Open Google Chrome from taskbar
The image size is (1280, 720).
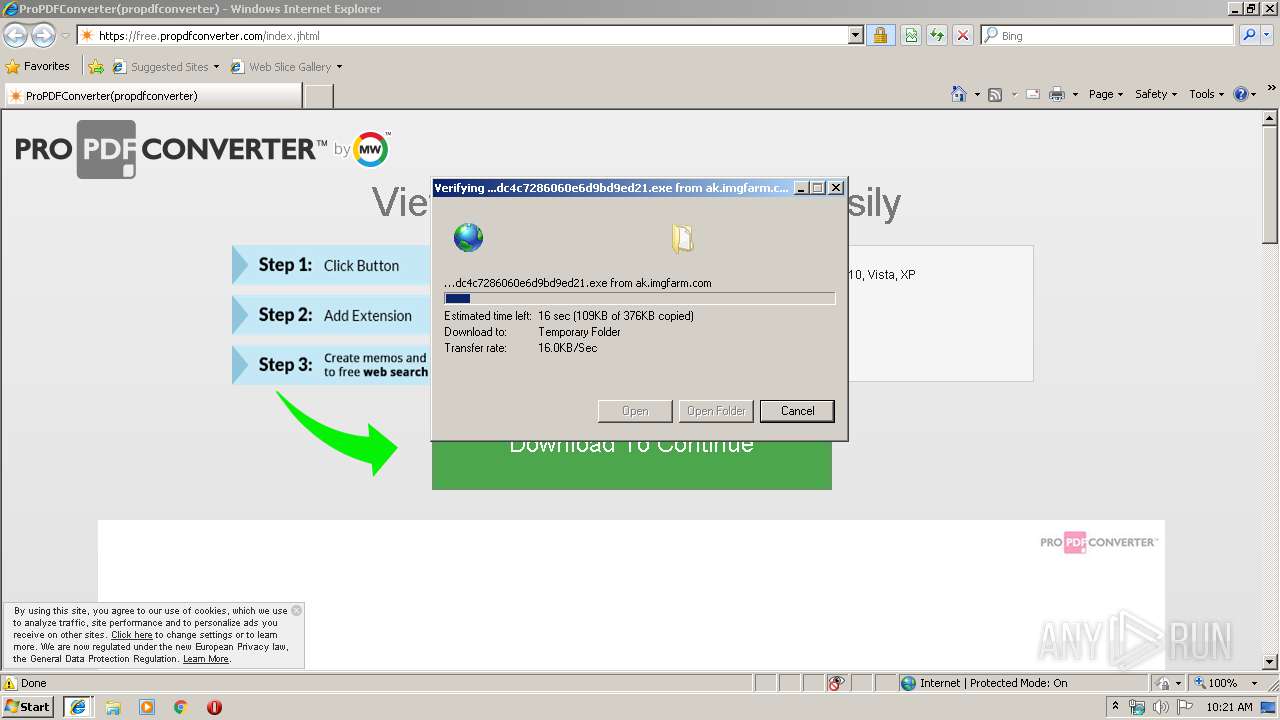click(181, 707)
